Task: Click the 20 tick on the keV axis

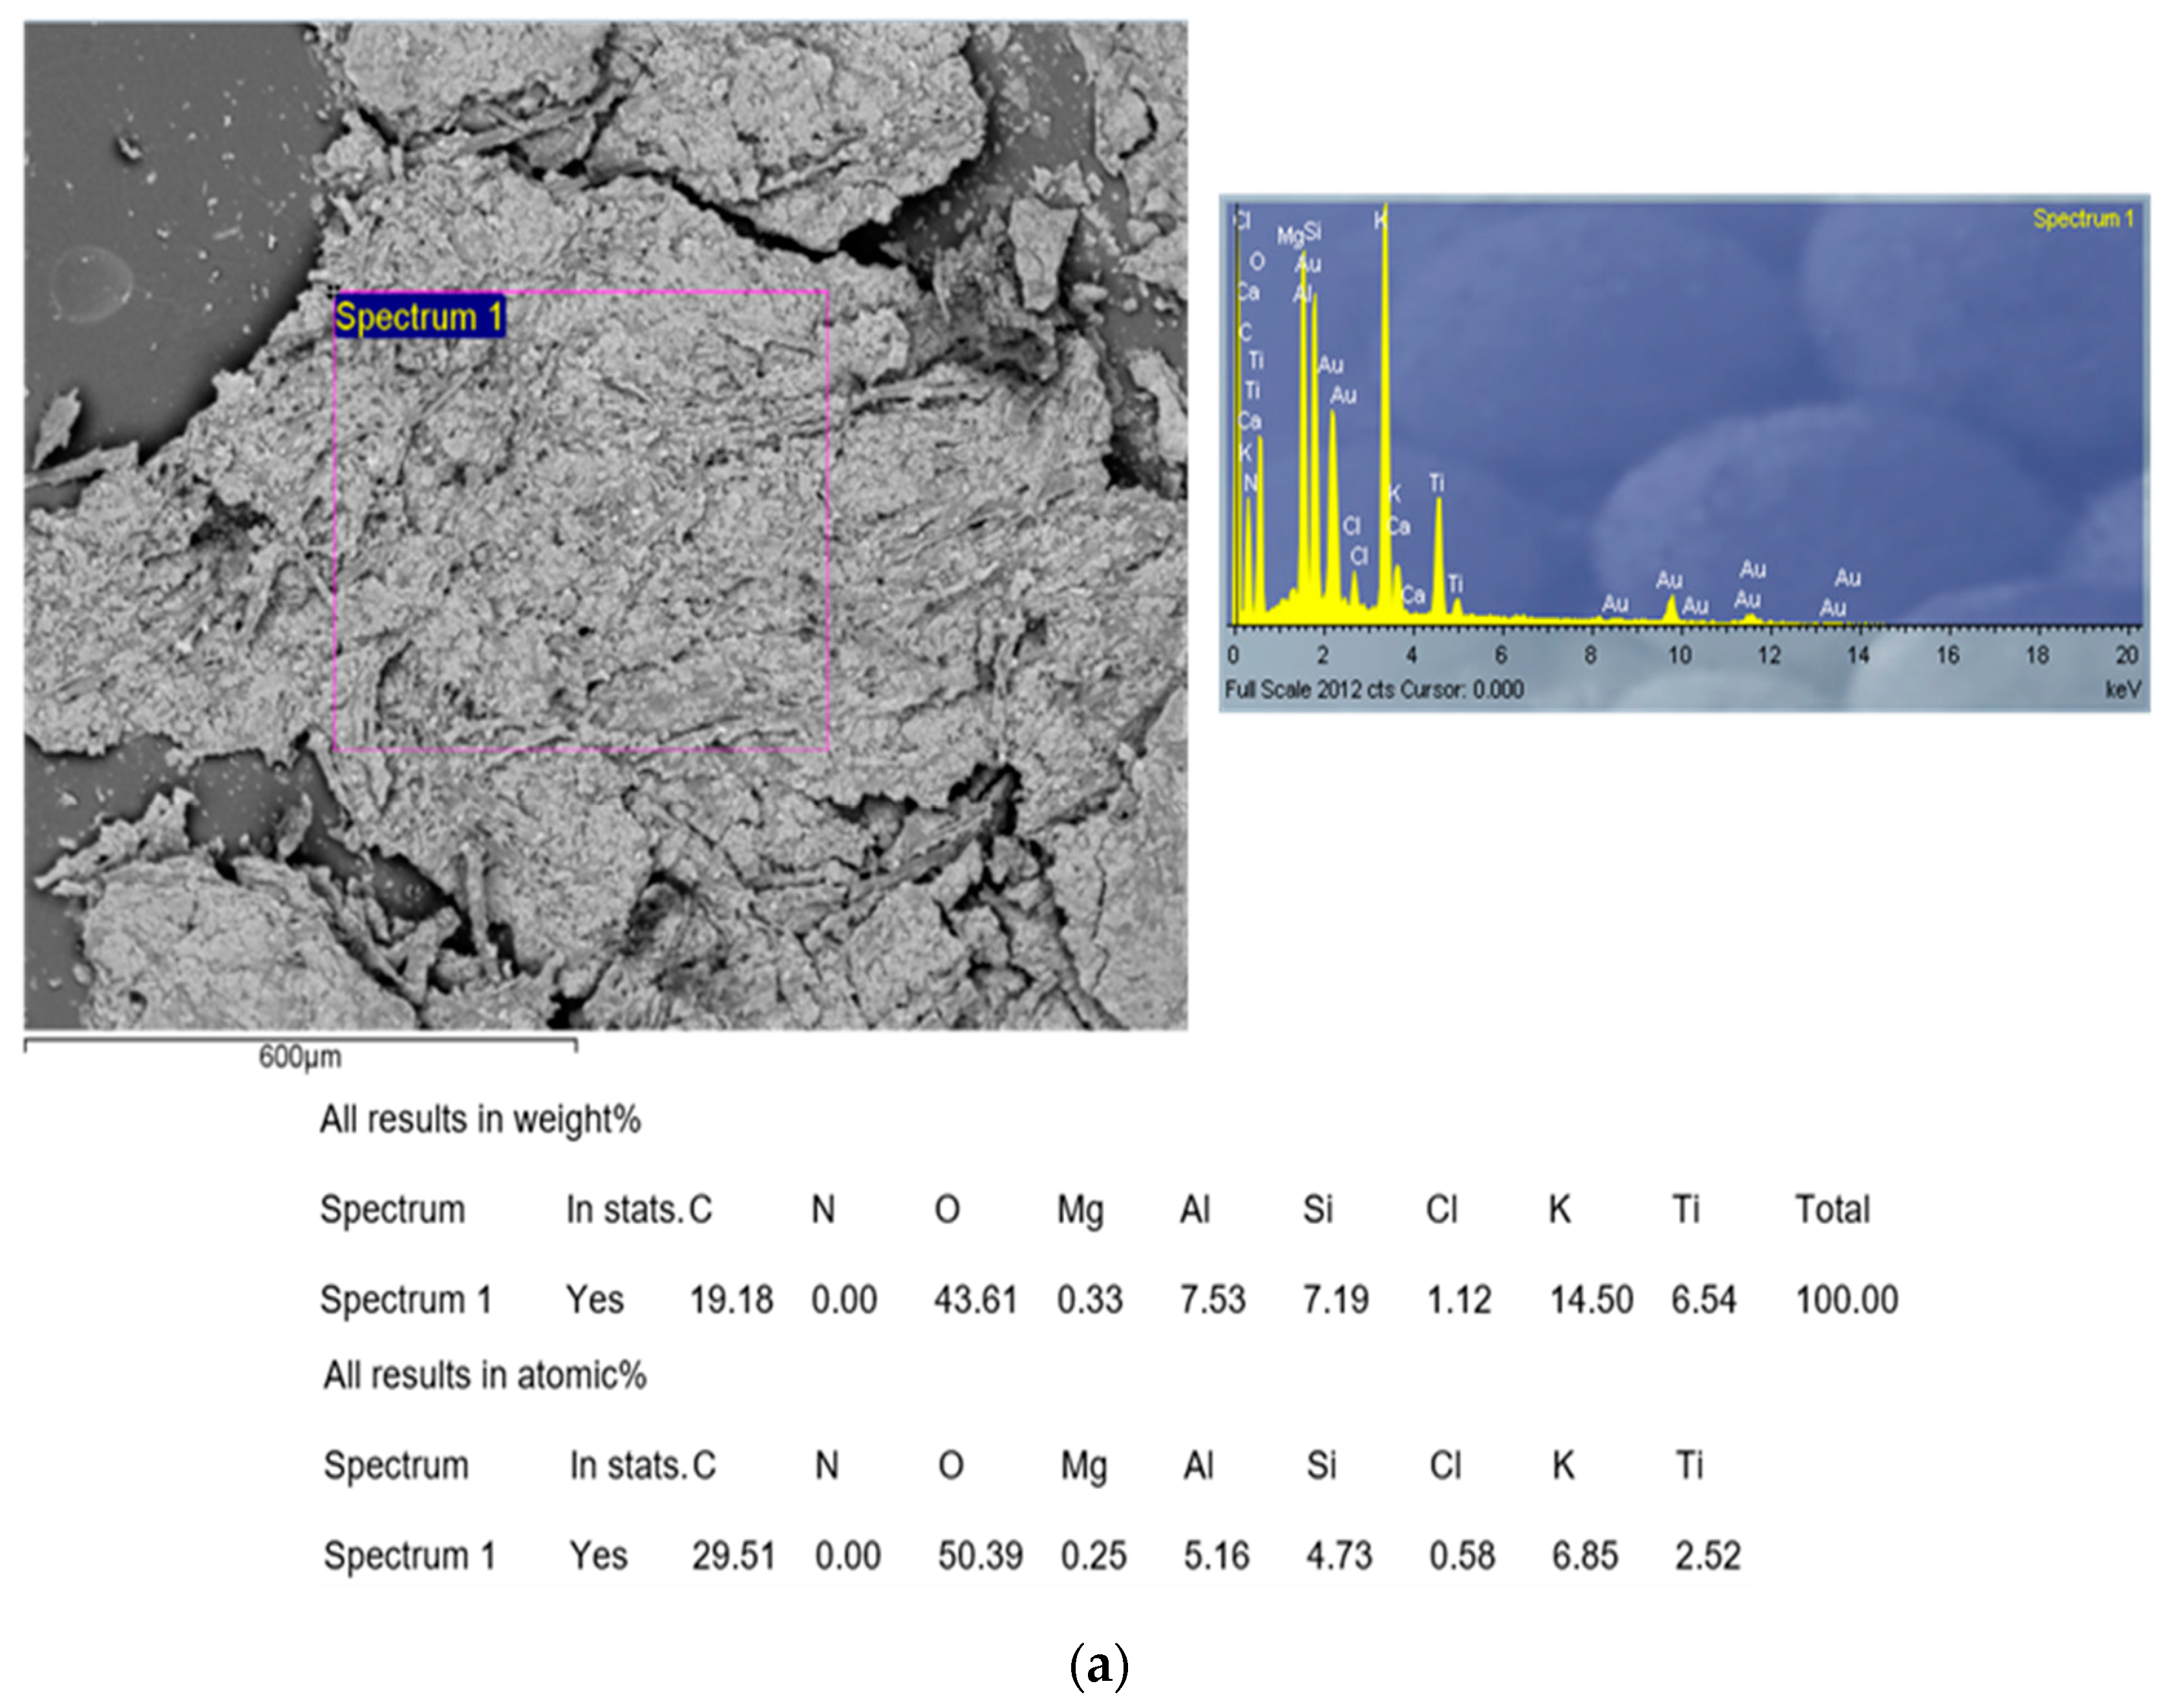Action: [x=2126, y=655]
